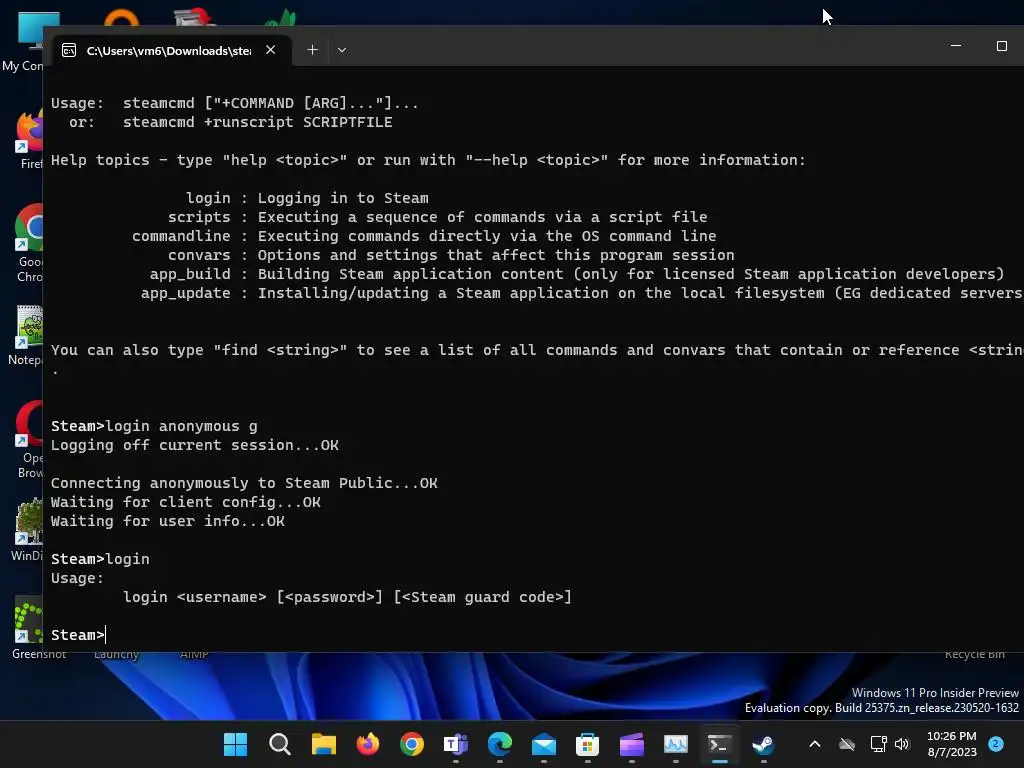
Task: Select the Greenshot desktop shortcut
Action: point(29,627)
